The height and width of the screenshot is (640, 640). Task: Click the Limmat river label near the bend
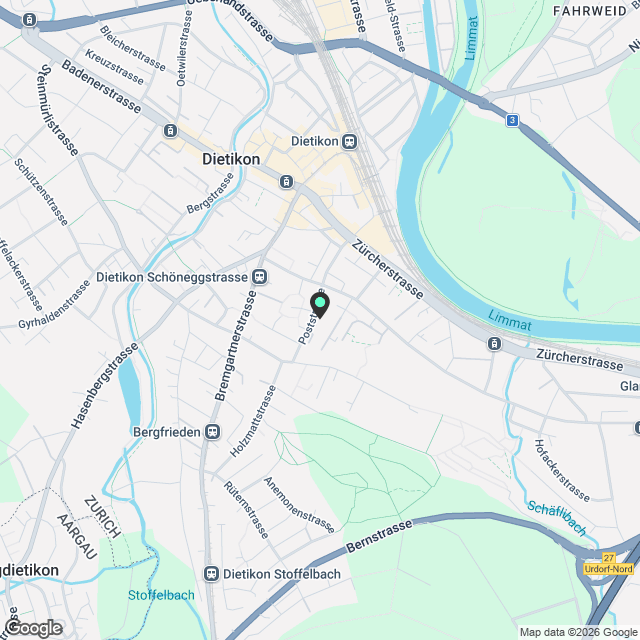pyautogui.click(x=510, y=321)
